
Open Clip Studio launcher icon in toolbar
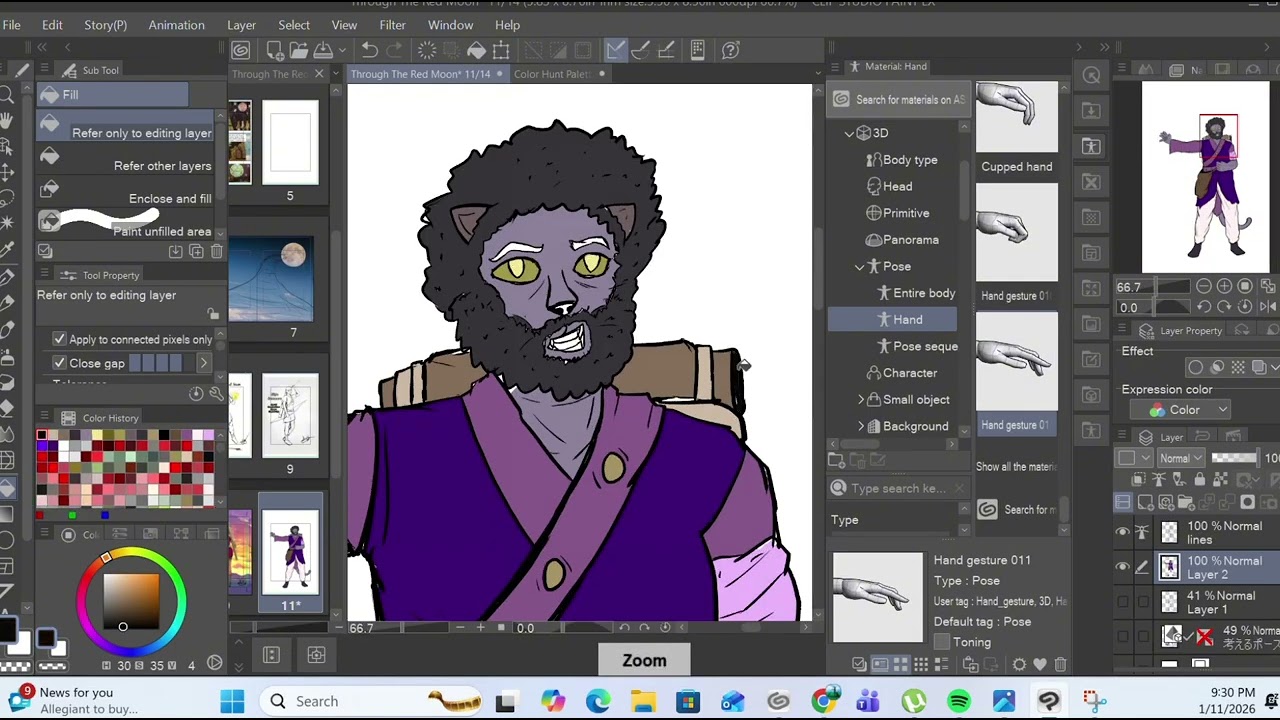[241, 50]
